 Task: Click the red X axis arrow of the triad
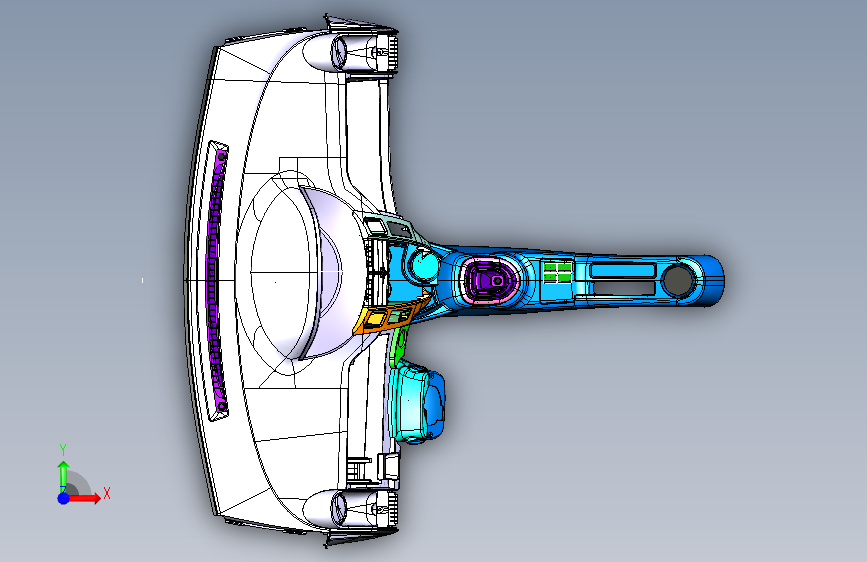click(x=85, y=498)
